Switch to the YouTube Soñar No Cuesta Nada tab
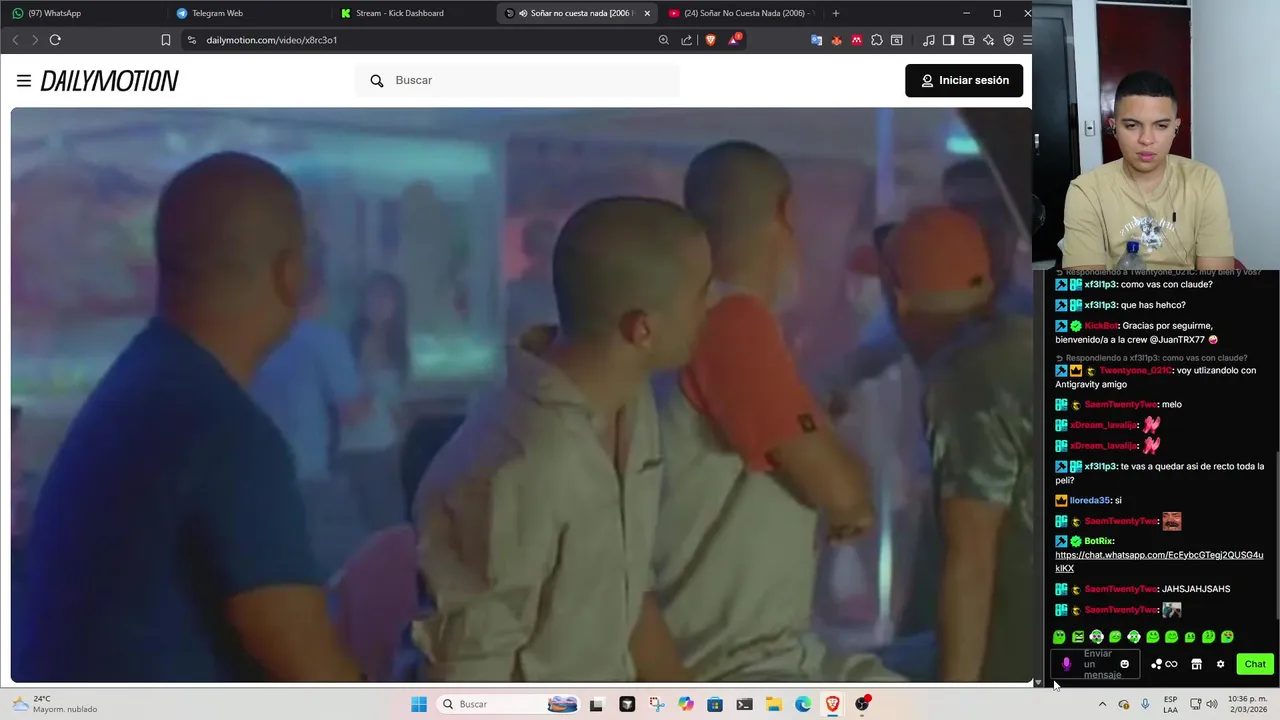 click(x=740, y=13)
